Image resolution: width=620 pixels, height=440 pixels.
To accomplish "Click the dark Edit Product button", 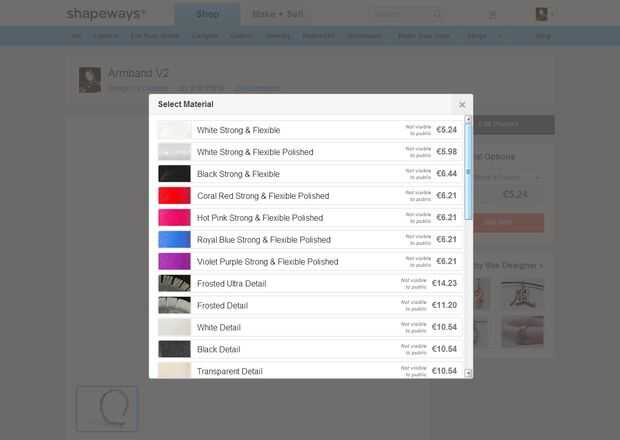I will point(514,125).
